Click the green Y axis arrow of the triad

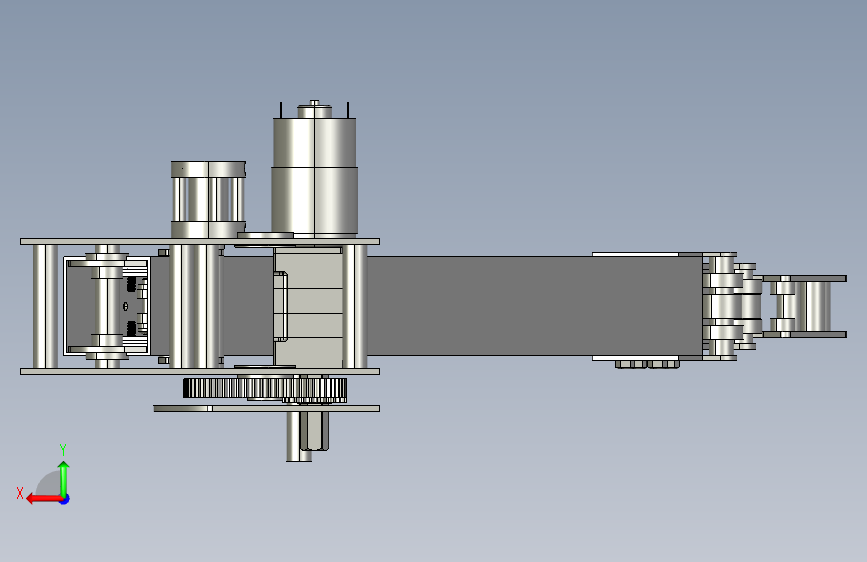(64, 478)
